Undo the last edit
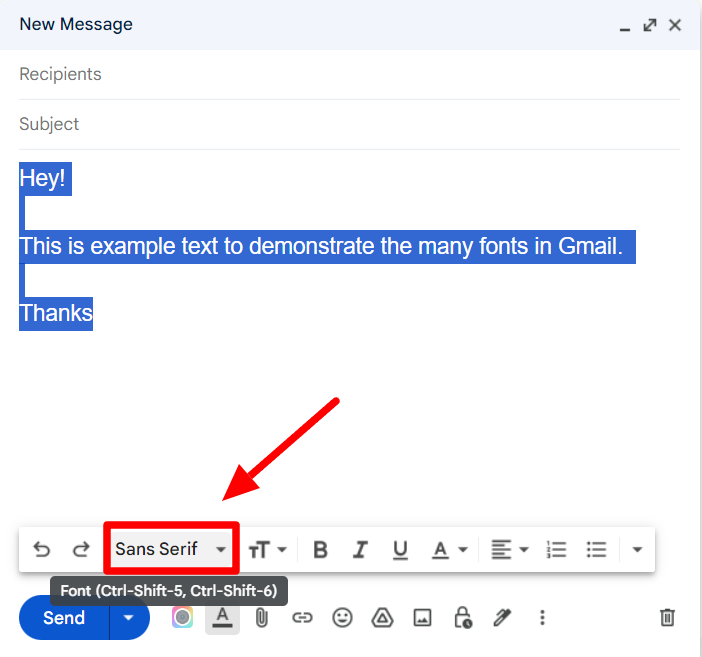This screenshot has height=657, width=702. (x=42, y=549)
